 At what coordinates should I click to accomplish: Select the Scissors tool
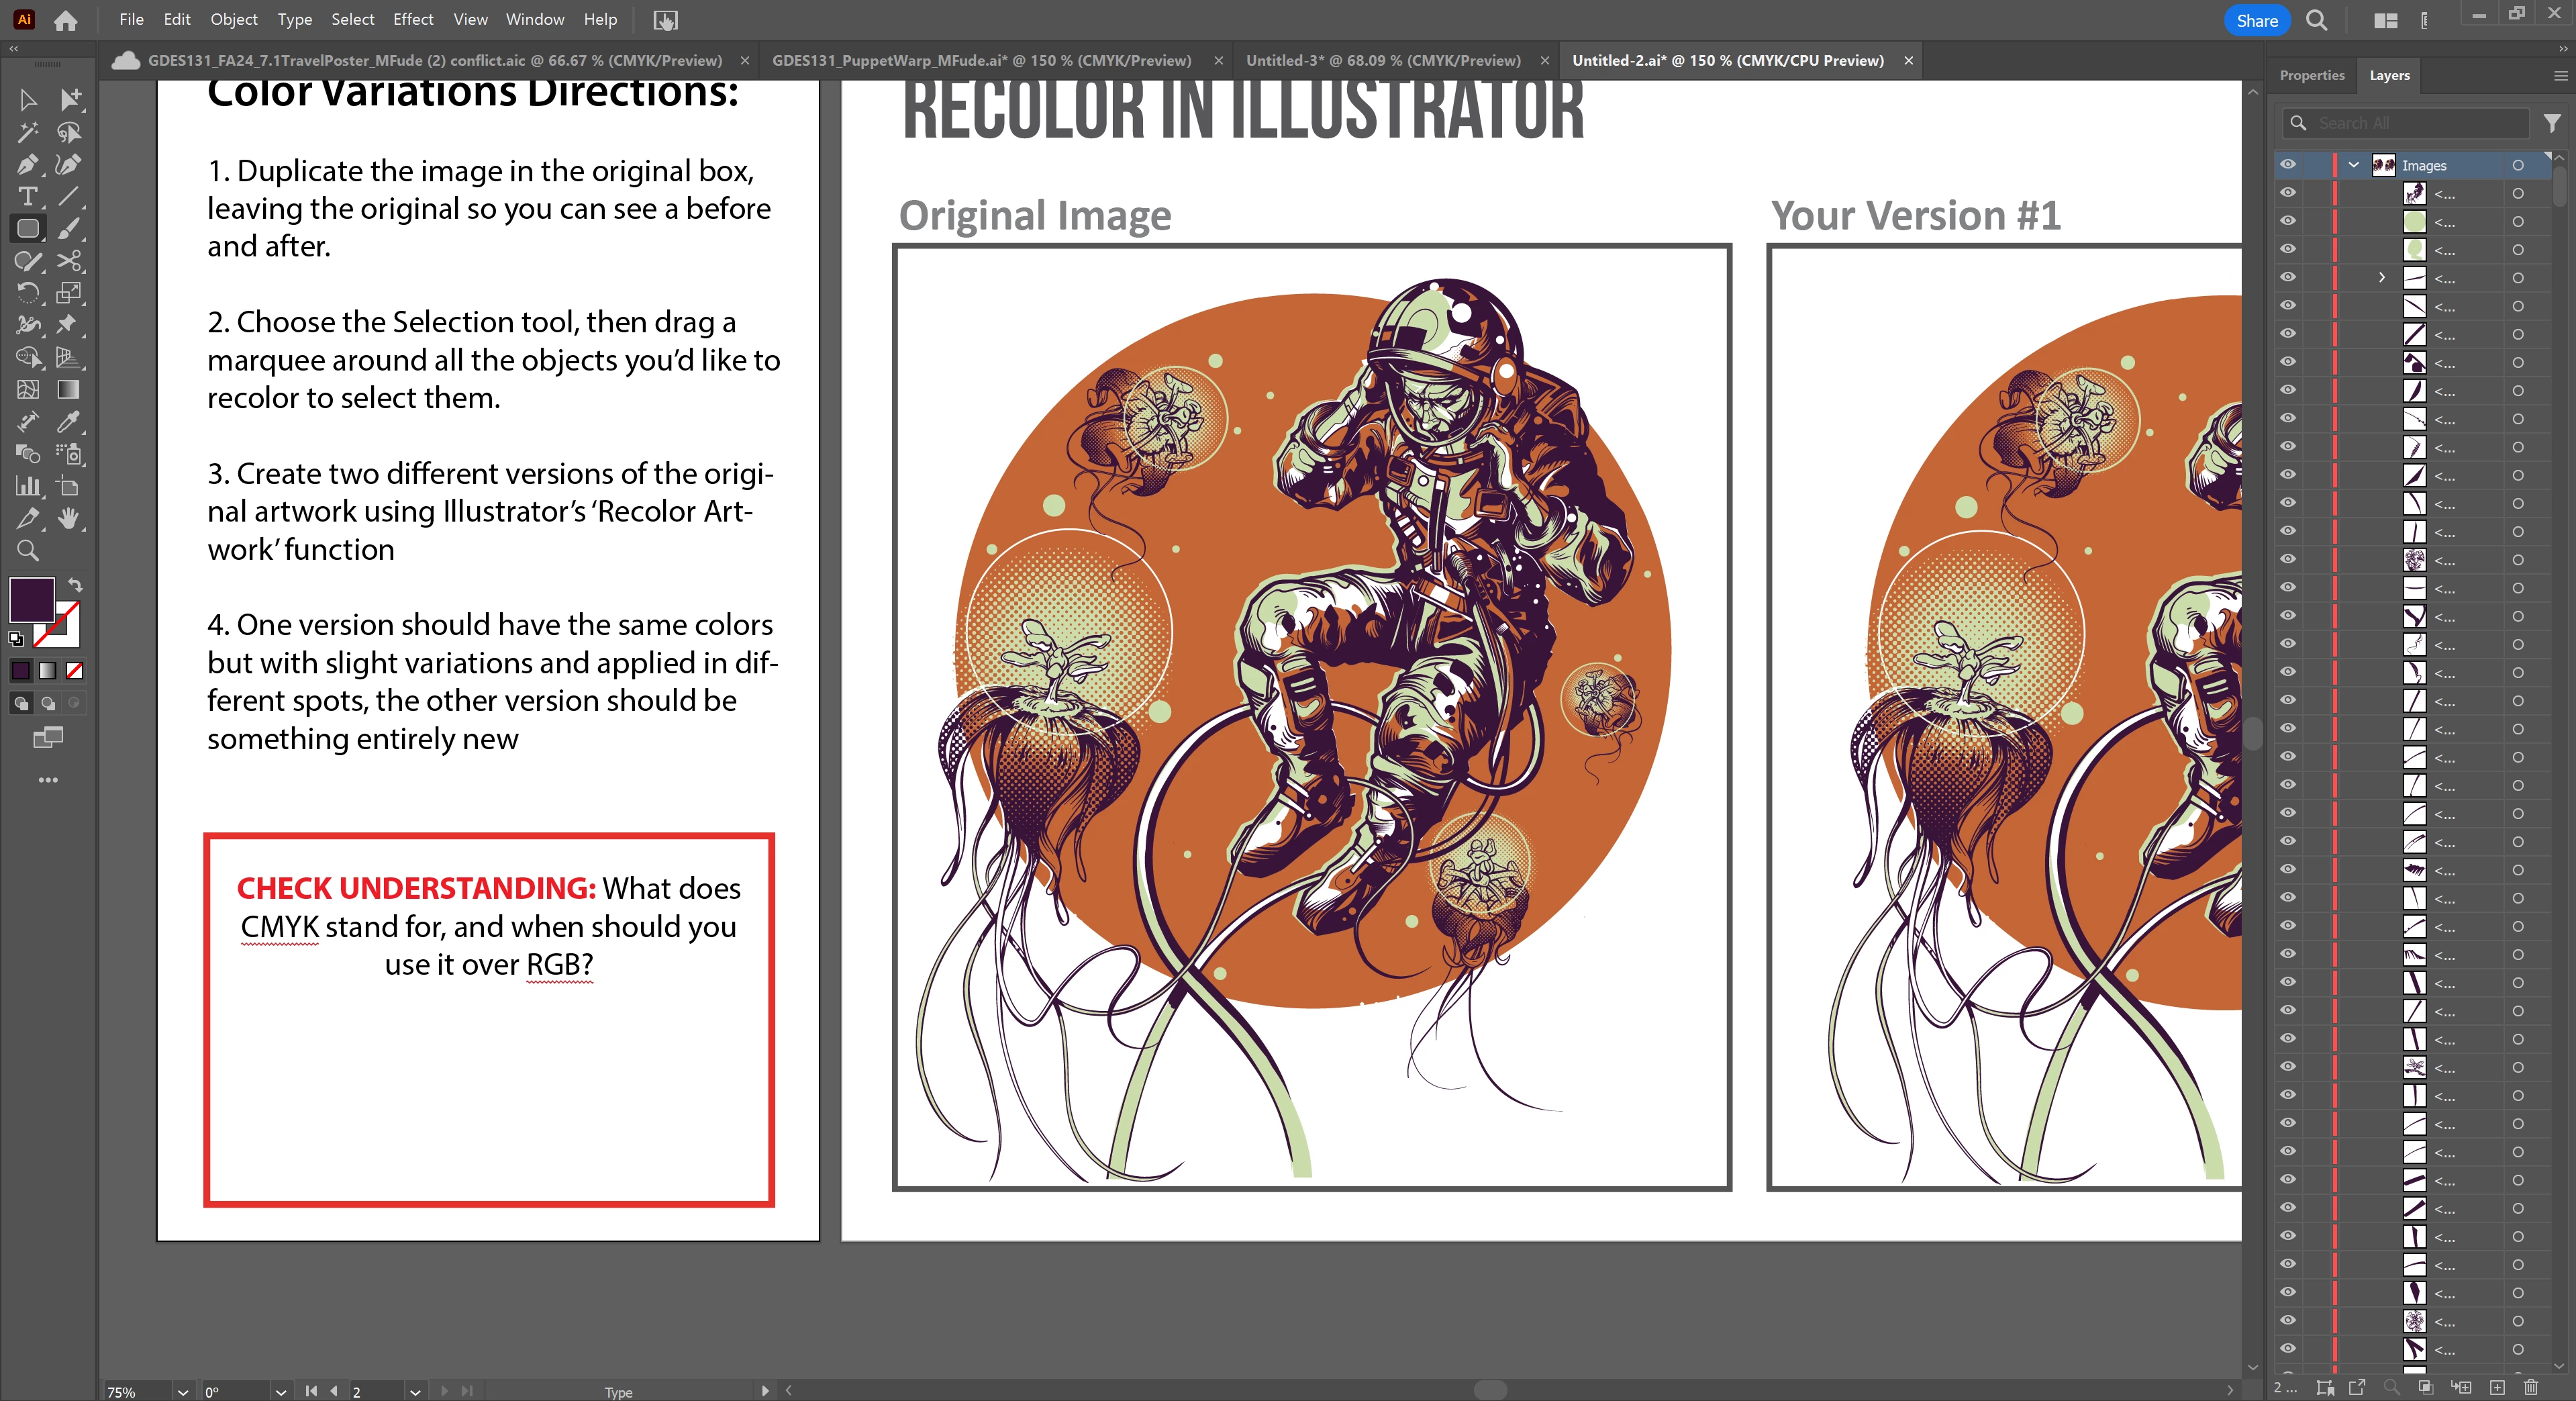click(68, 261)
